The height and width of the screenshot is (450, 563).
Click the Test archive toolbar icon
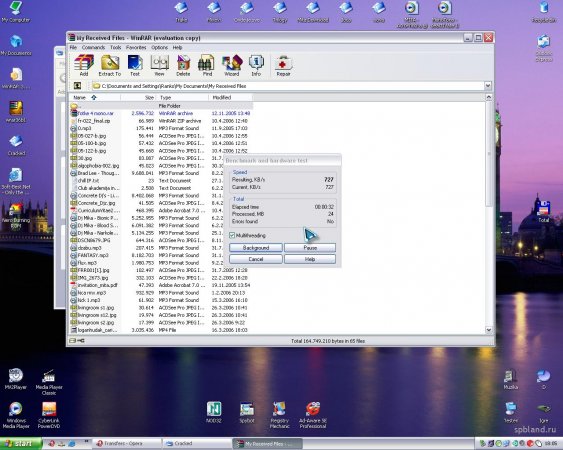135,65
